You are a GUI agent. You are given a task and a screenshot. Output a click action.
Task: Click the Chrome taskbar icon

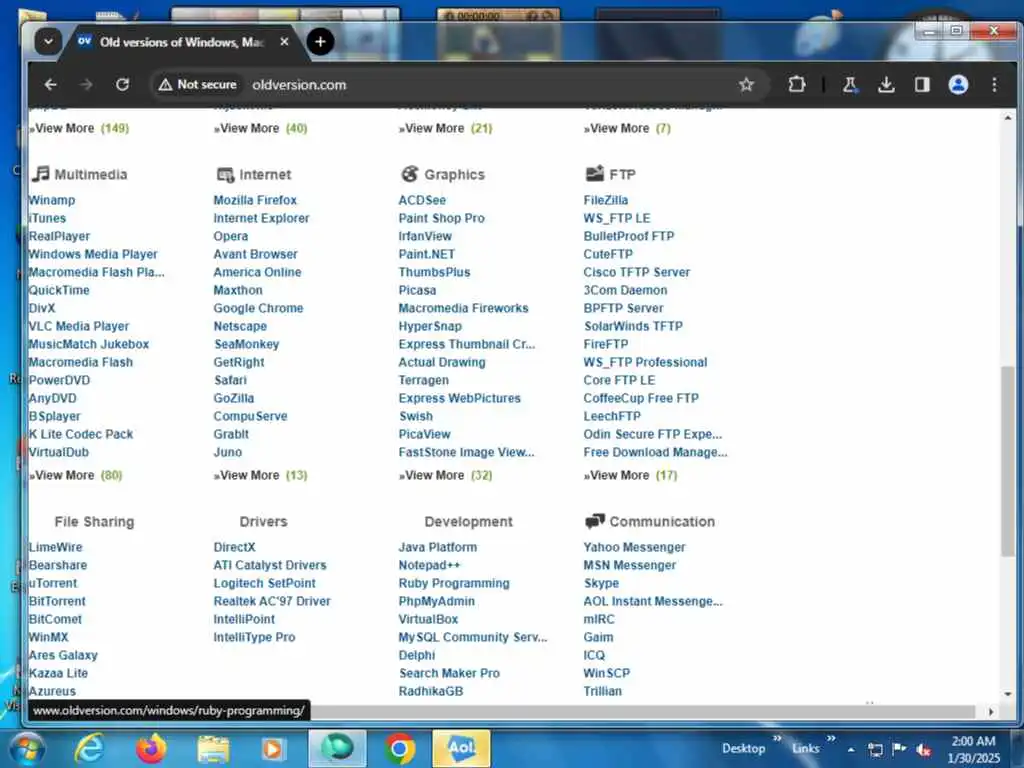point(400,748)
